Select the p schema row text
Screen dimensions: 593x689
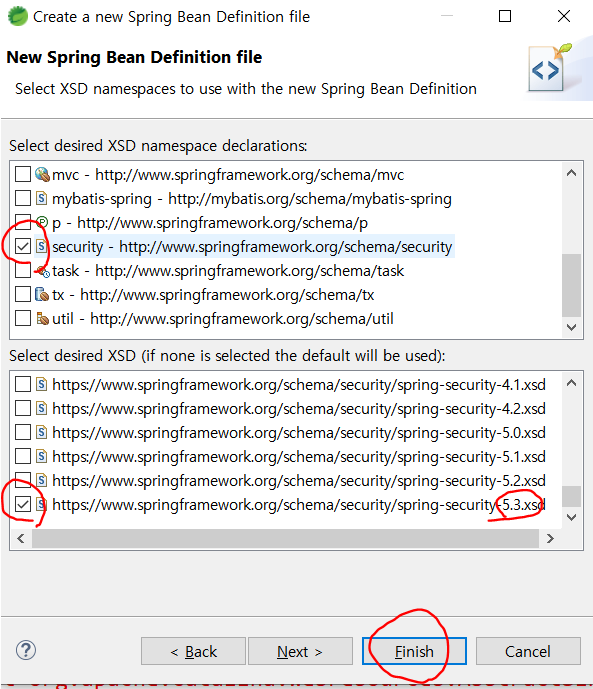tap(210, 223)
